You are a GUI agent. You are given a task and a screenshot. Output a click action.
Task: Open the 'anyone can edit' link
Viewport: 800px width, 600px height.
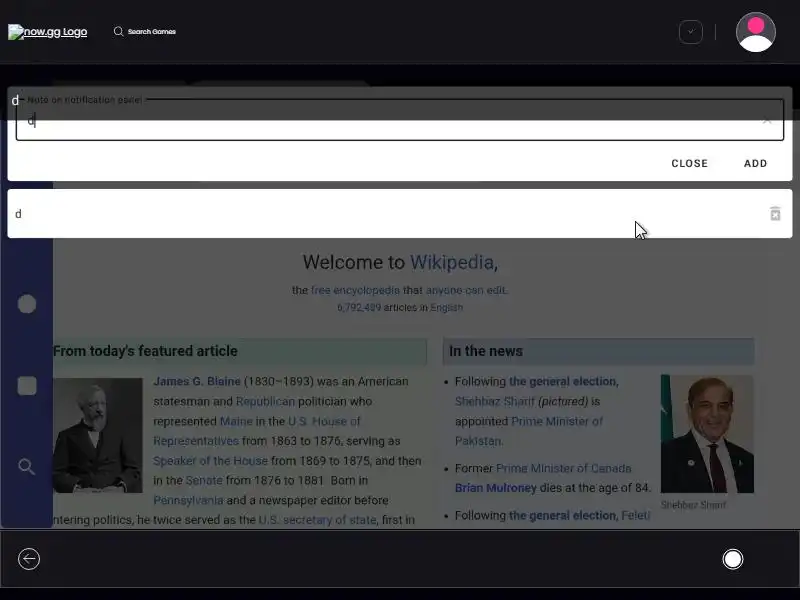coord(465,290)
